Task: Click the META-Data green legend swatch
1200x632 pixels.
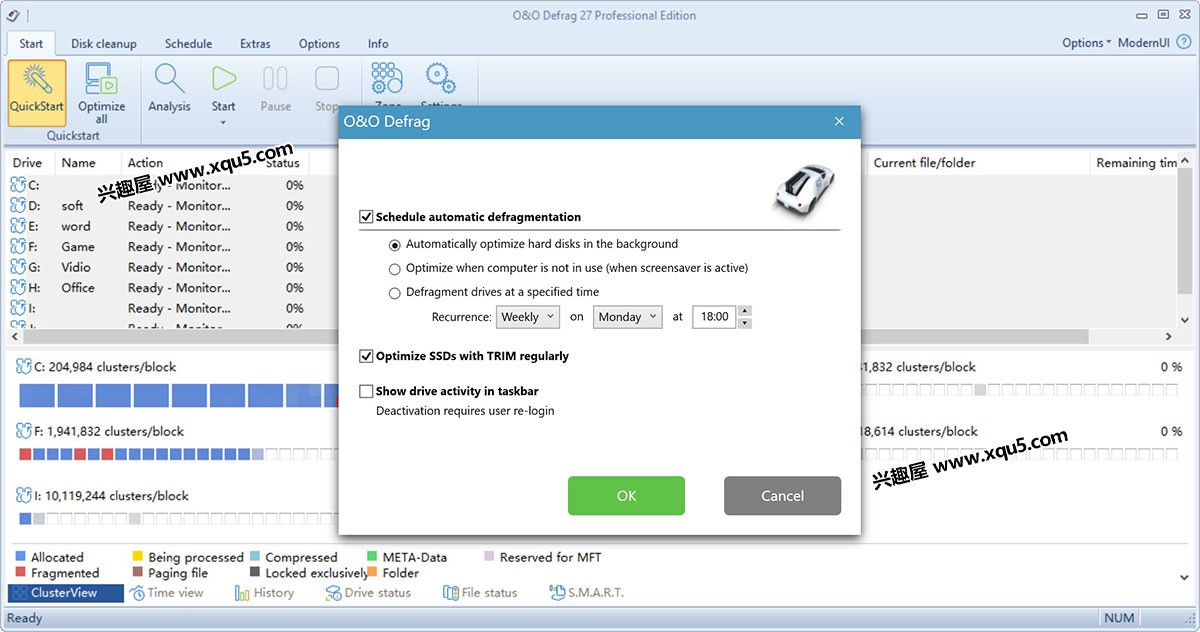Action: (373, 557)
